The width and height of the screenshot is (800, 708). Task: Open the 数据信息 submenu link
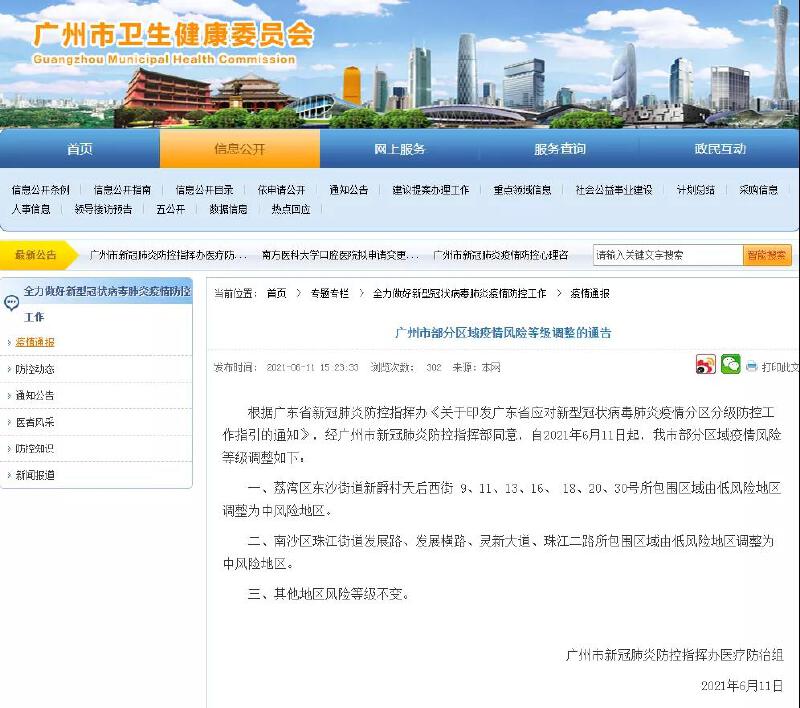[x=228, y=209]
